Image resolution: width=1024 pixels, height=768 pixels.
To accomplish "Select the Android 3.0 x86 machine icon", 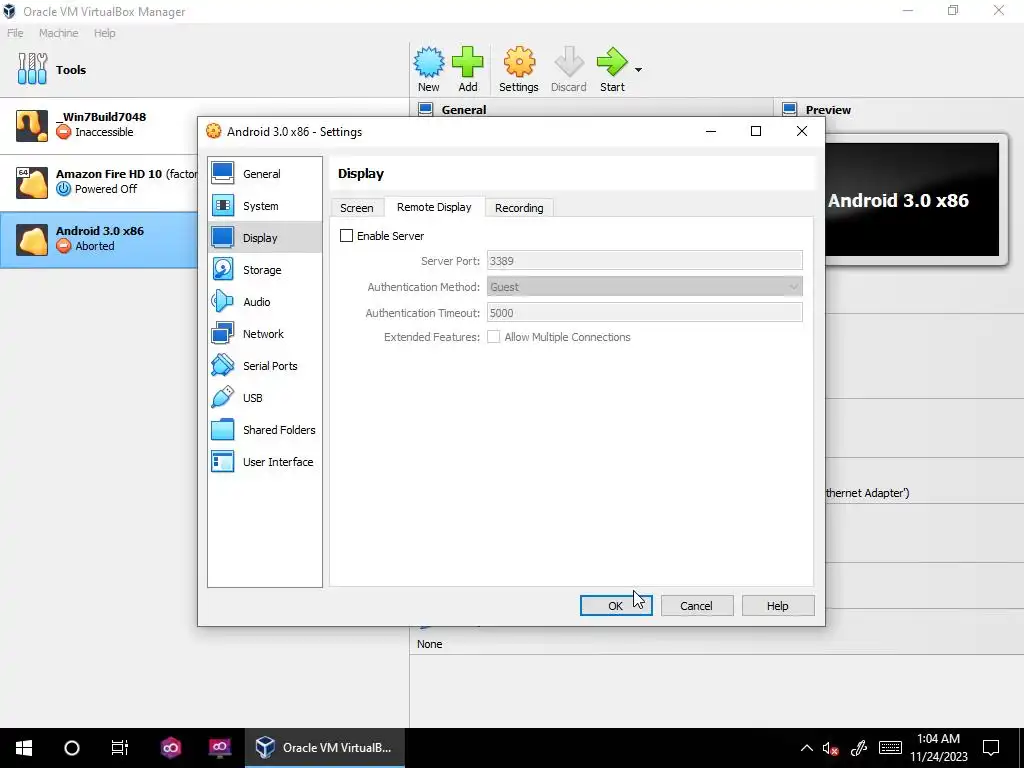I will point(32,239).
